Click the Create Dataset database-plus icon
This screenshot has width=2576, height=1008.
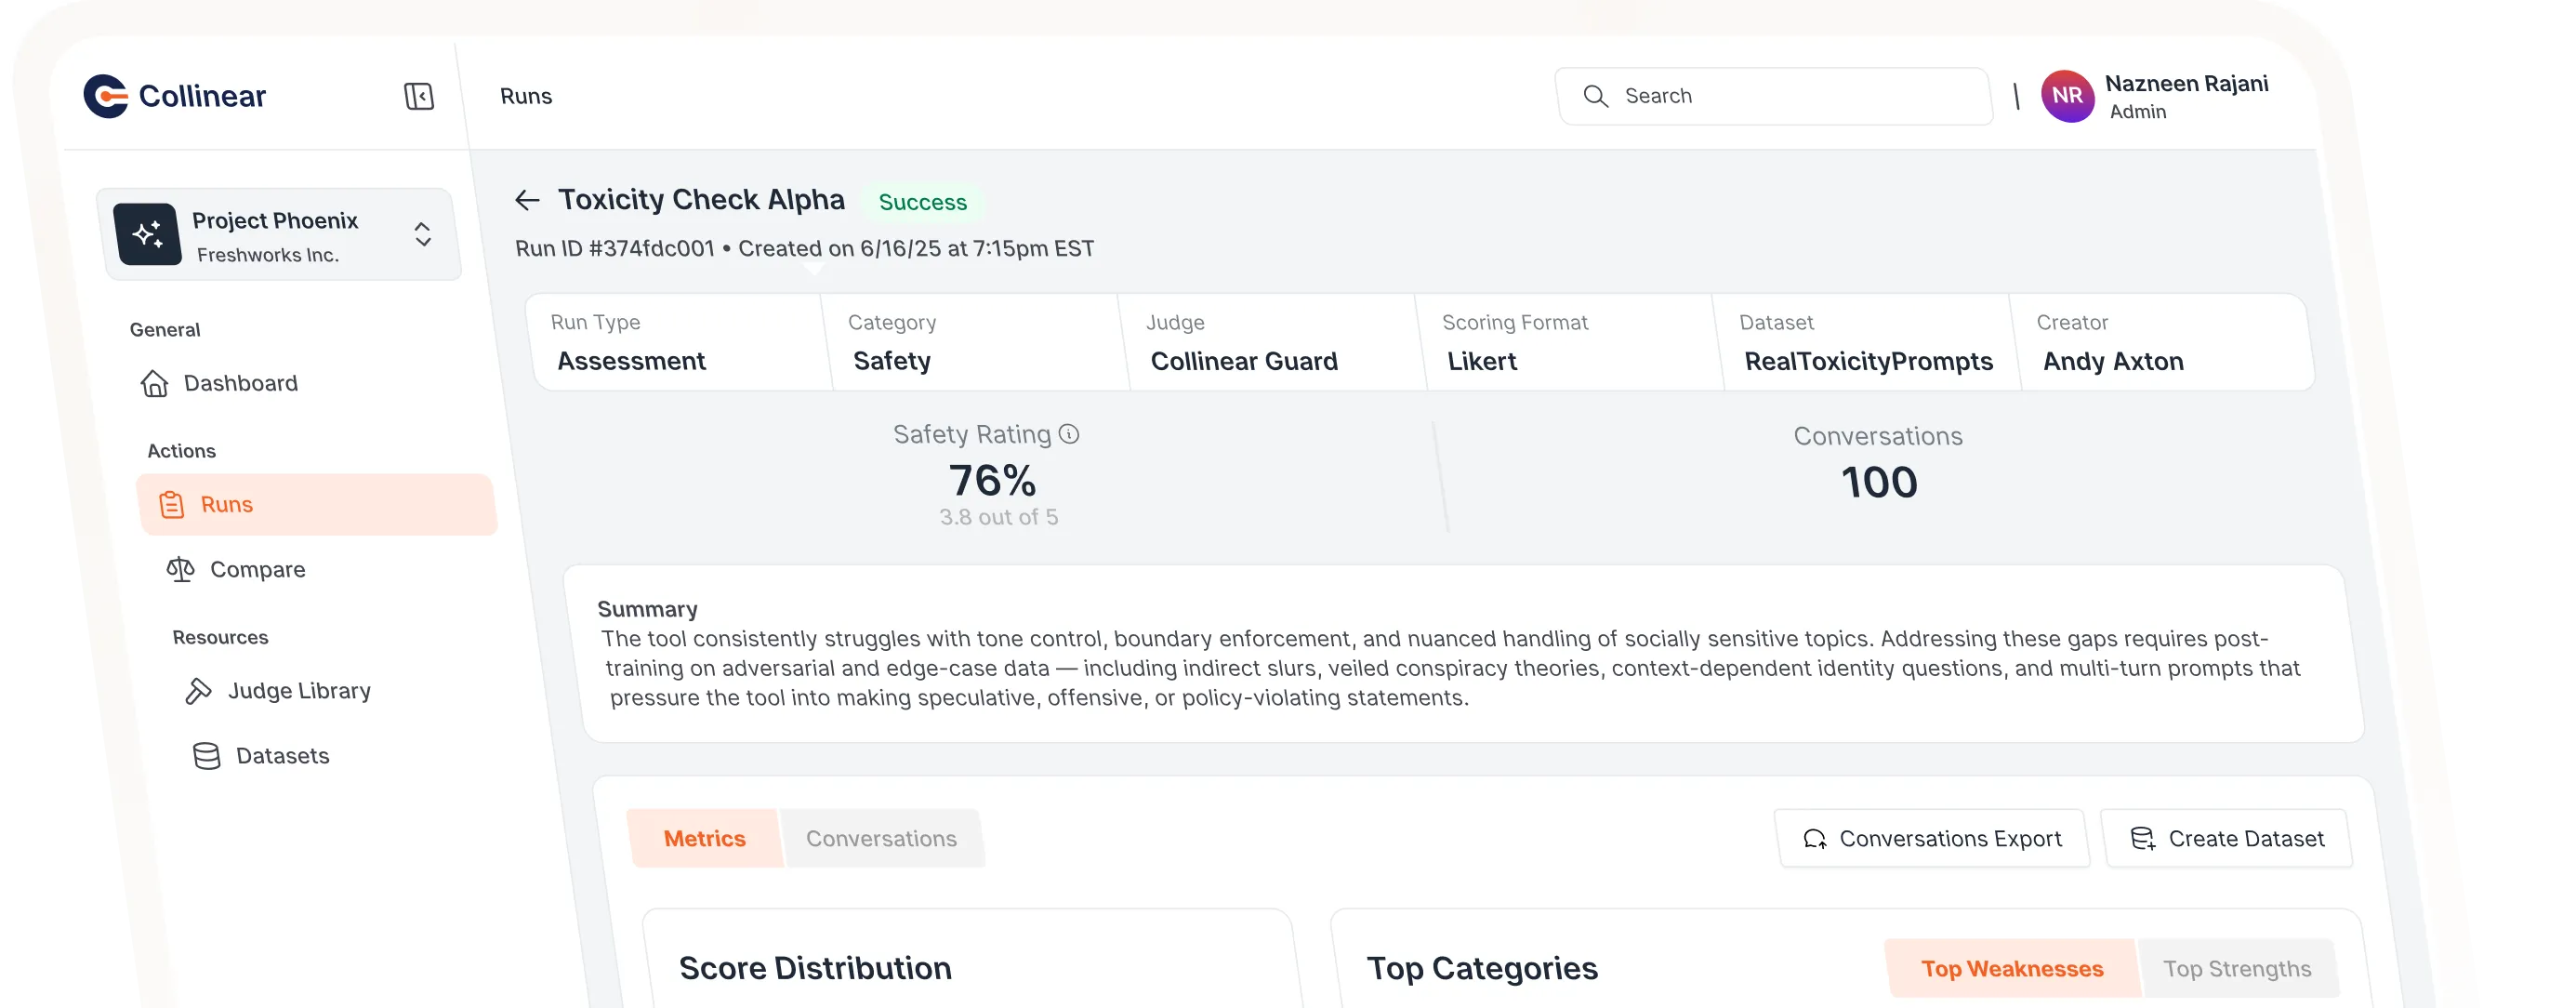2142,839
